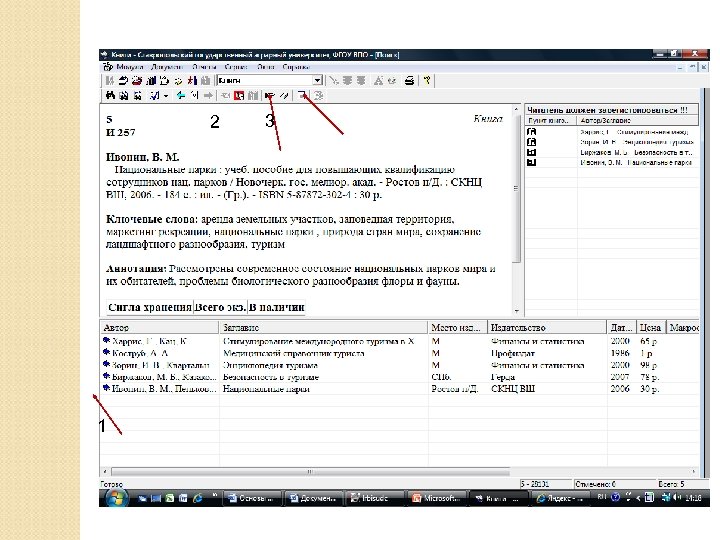Click the Ивонин entry in right panel list
The width and height of the screenshot is (720, 540).
click(636, 163)
